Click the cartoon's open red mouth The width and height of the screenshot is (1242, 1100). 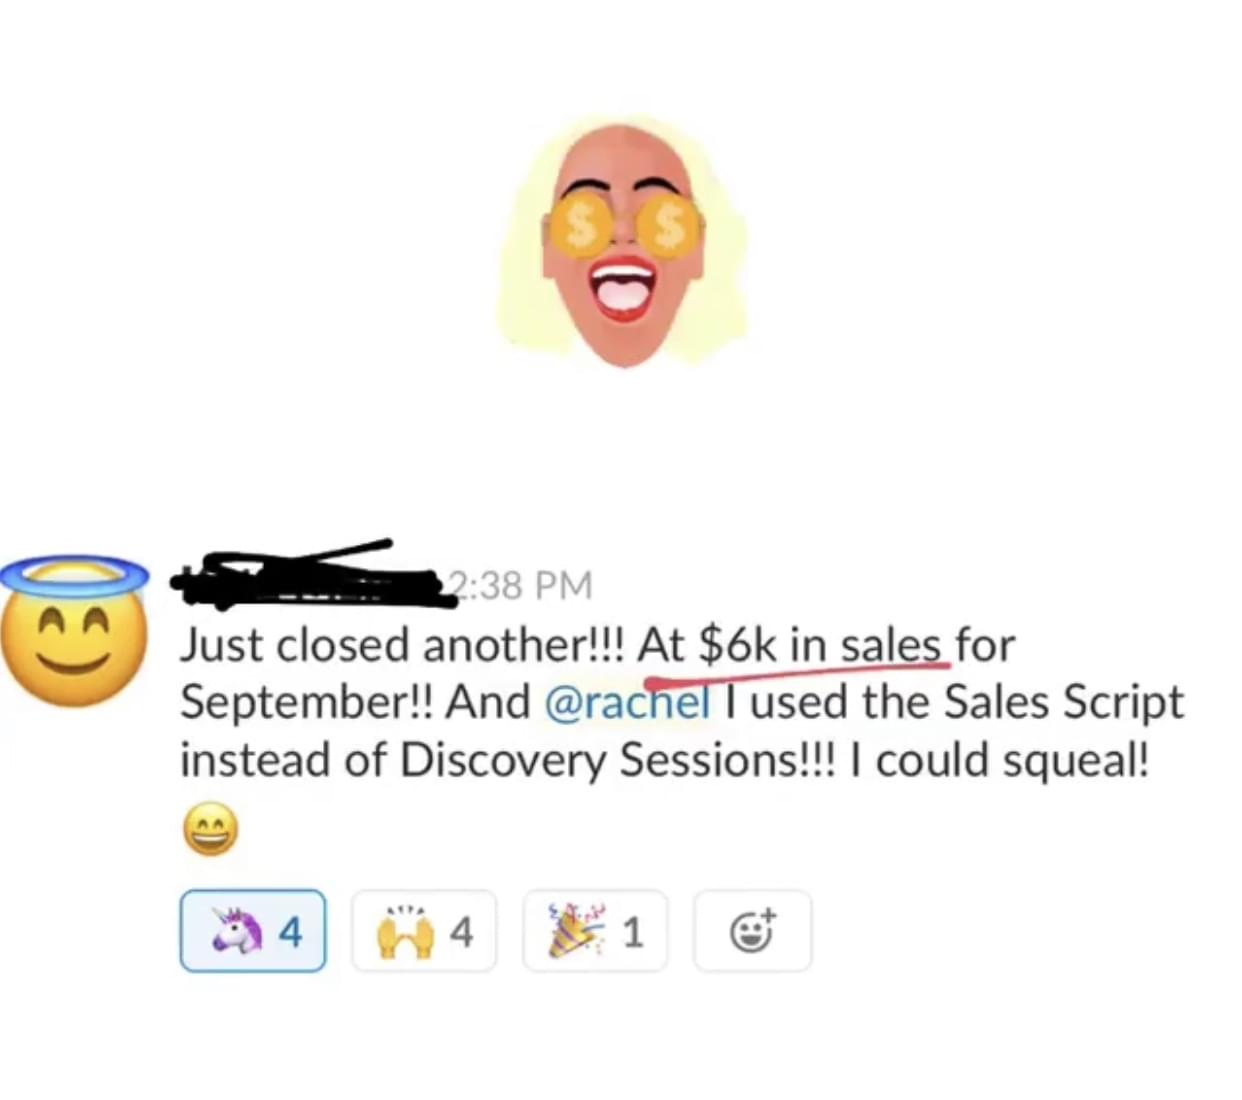624,286
